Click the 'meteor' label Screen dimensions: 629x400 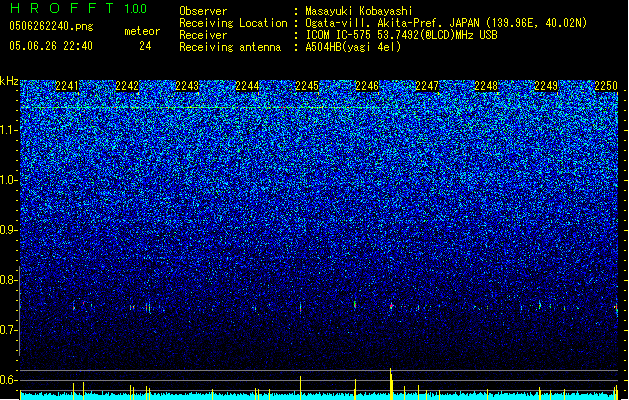click(x=142, y=31)
